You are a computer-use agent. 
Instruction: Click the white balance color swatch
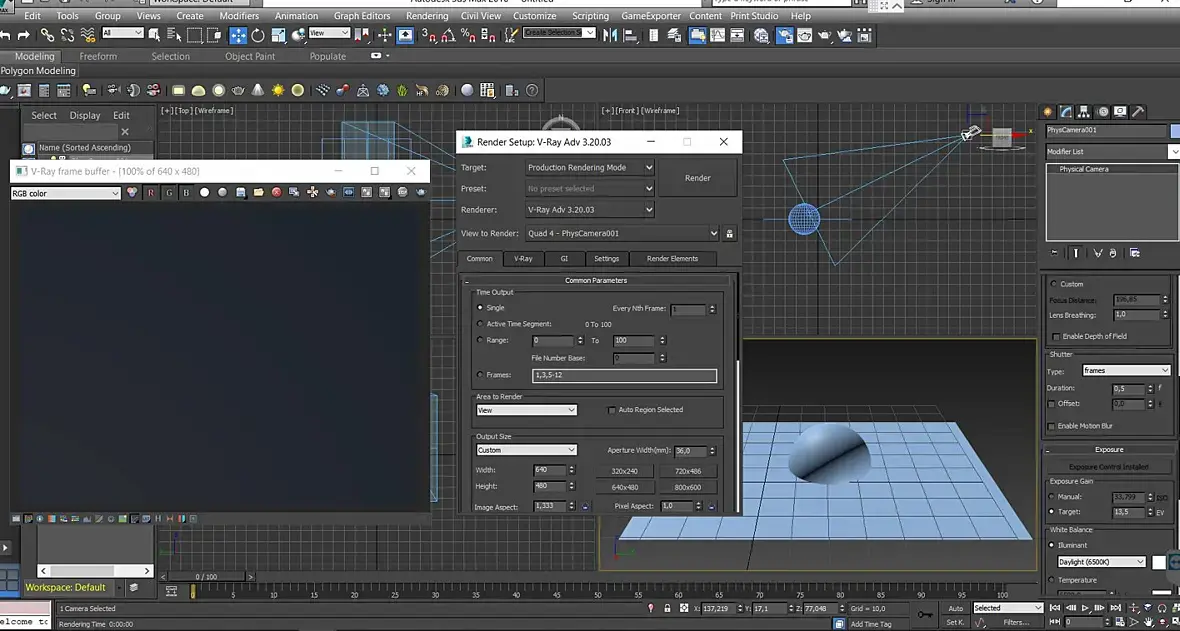(x=1159, y=562)
